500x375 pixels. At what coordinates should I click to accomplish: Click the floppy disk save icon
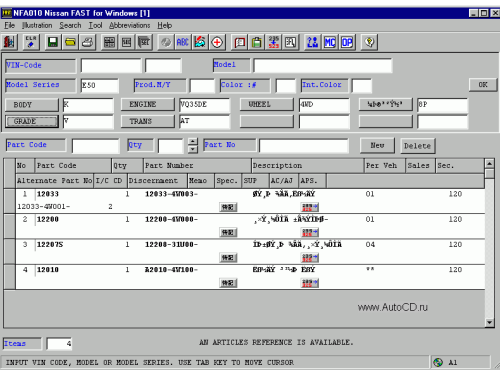(53, 42)
